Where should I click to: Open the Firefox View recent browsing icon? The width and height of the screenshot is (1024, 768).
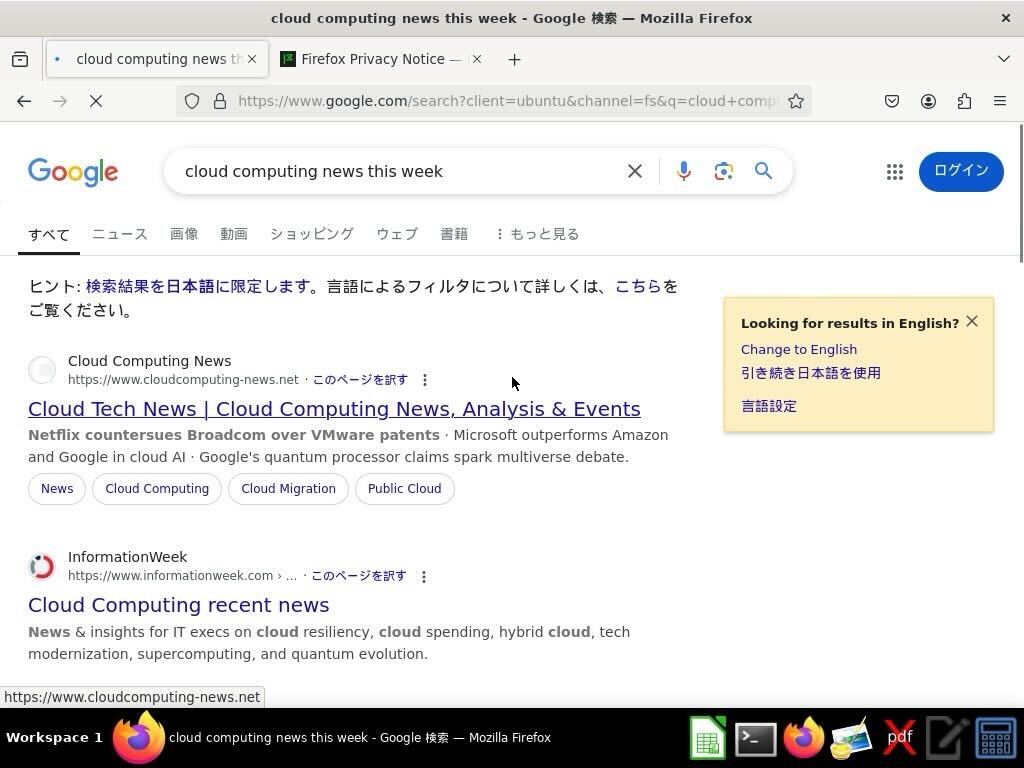[x=20, y=59]
